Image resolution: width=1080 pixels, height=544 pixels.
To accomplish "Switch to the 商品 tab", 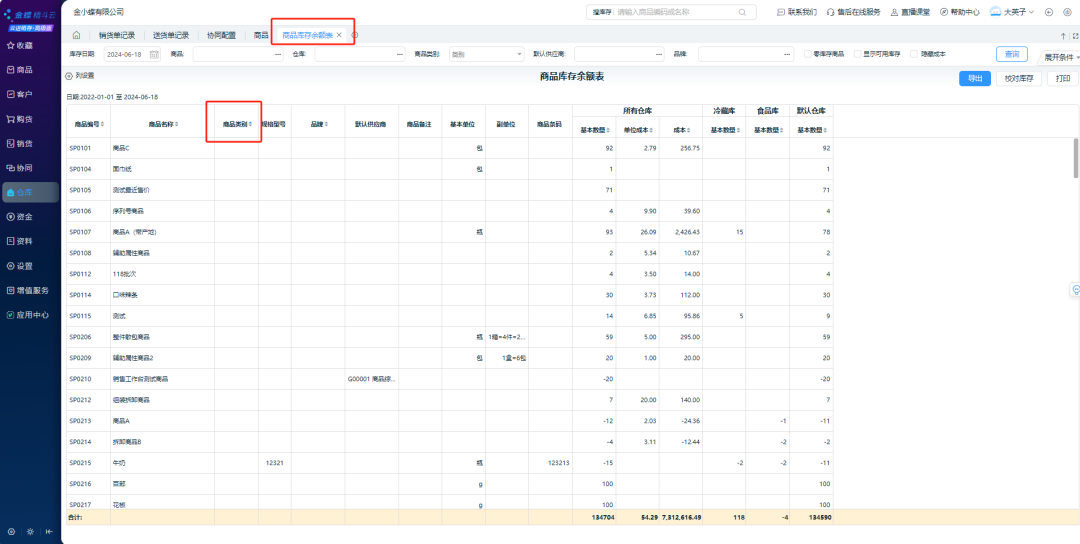I will click(x=261, y=35).
